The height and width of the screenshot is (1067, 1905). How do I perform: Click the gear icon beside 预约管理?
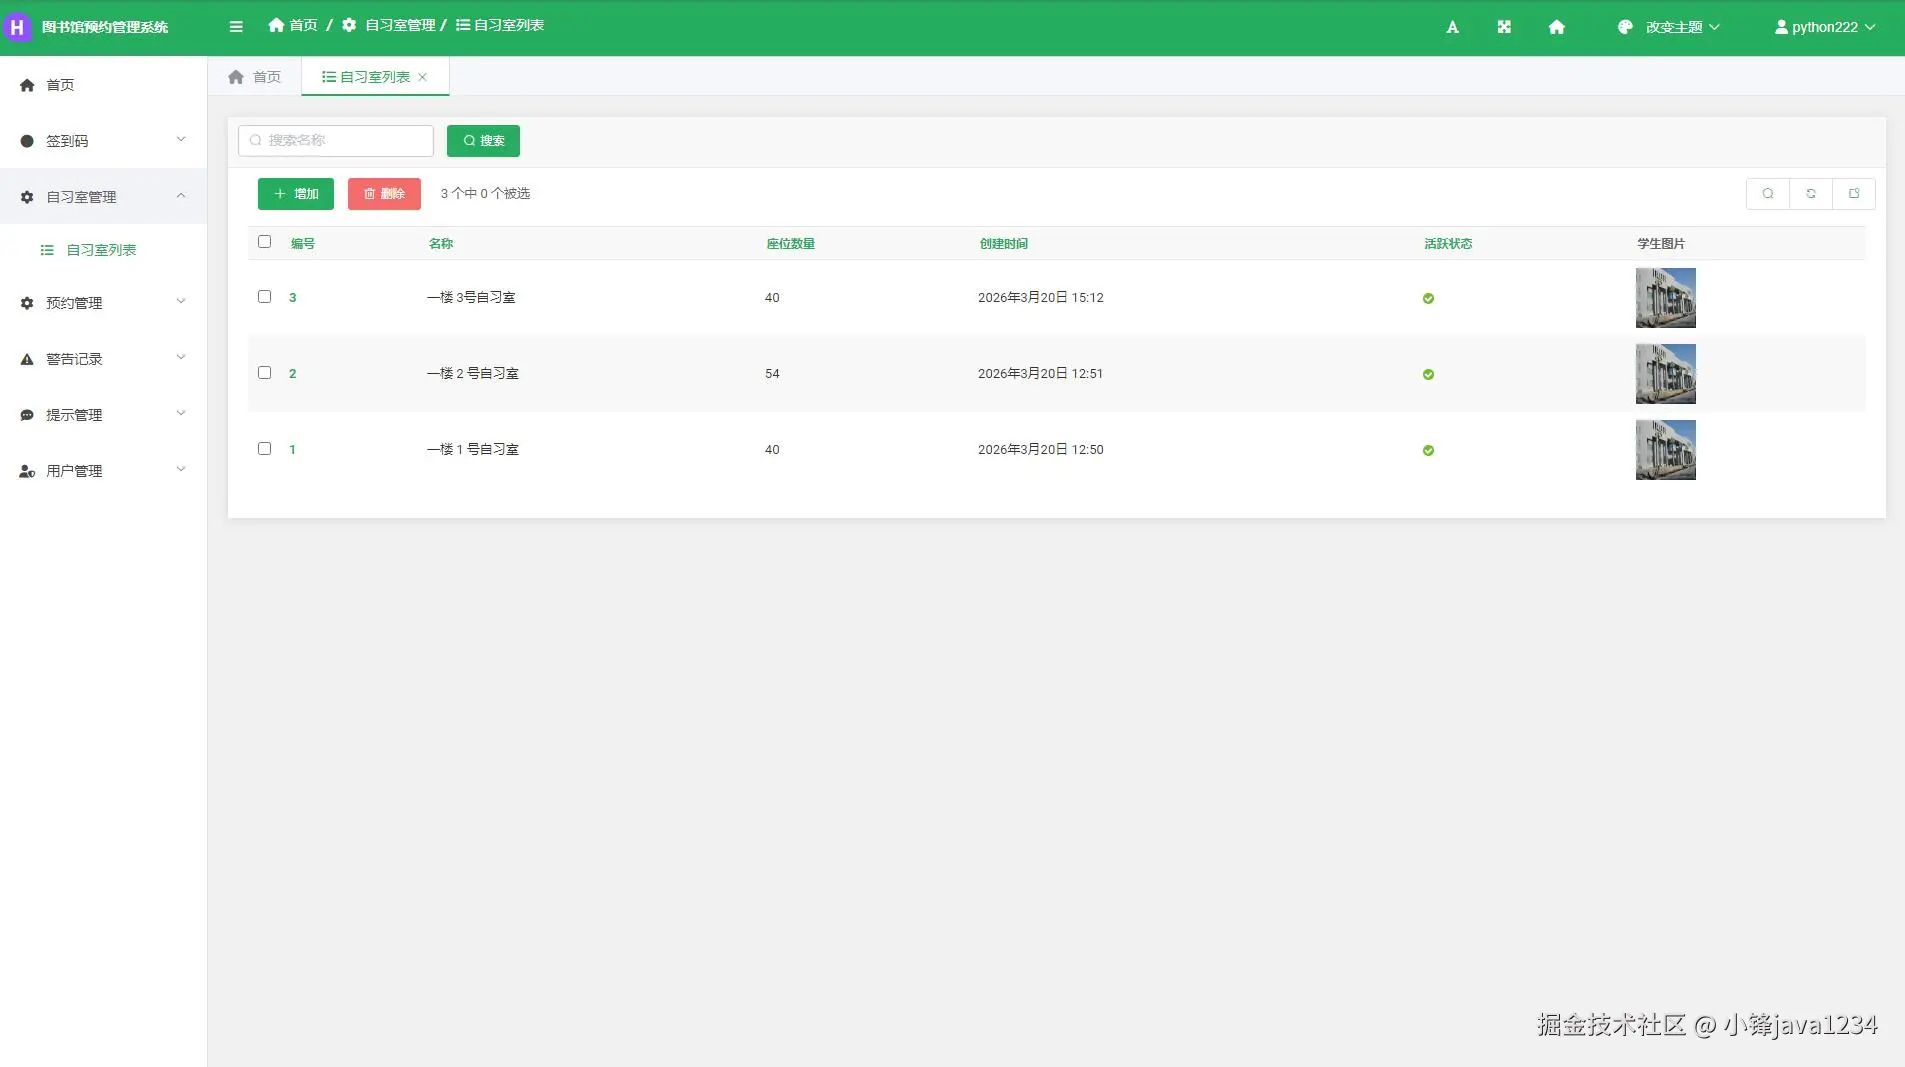[27, 303]
